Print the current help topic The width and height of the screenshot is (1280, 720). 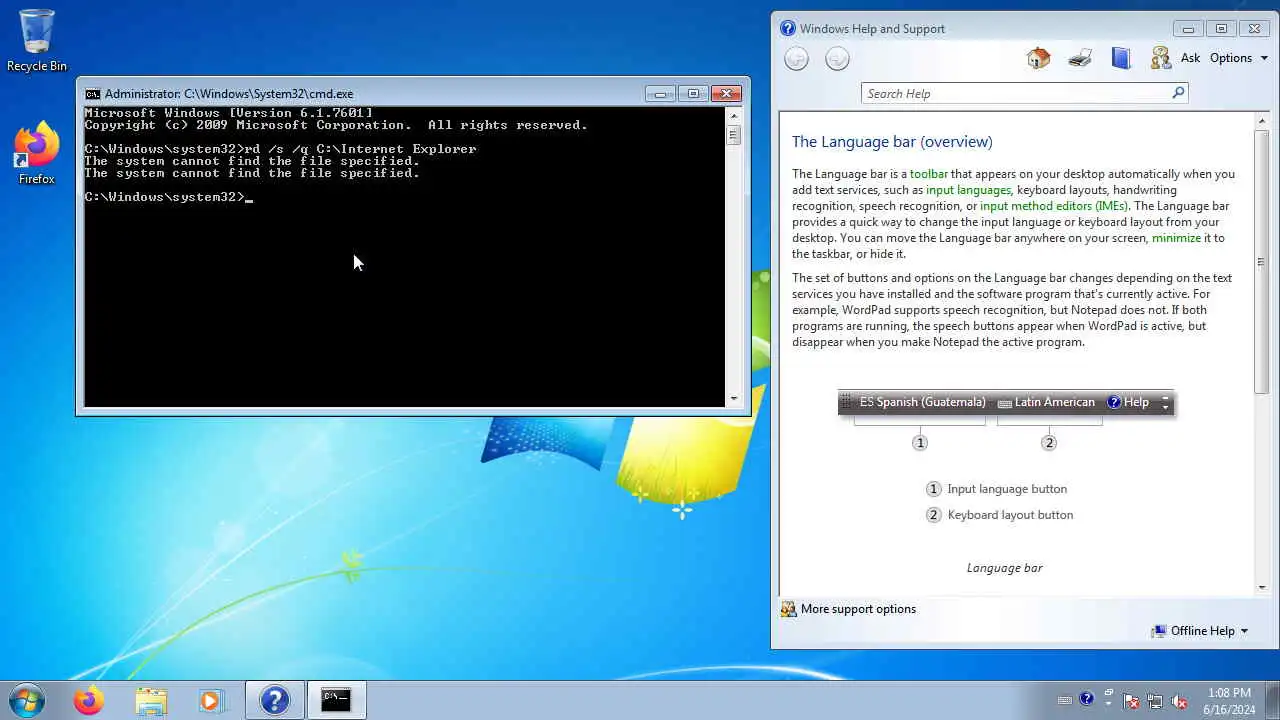click(x=1079, y=58)
